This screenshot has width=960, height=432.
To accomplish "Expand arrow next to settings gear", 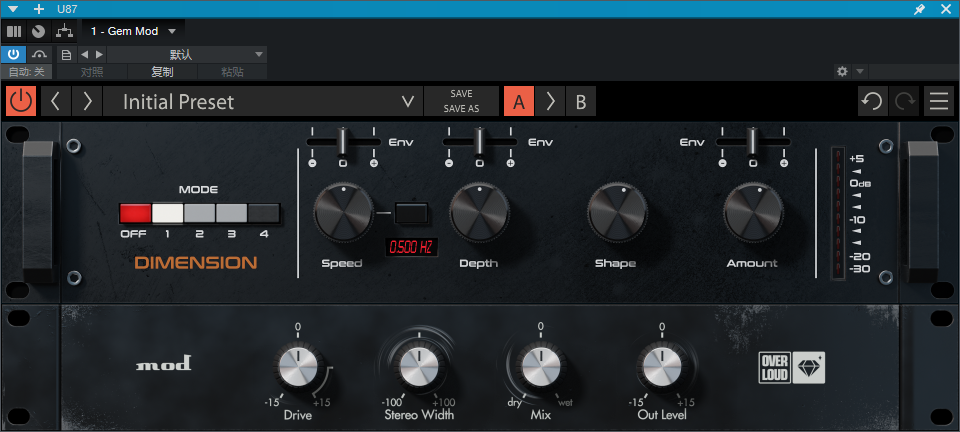I will point(860,72).
